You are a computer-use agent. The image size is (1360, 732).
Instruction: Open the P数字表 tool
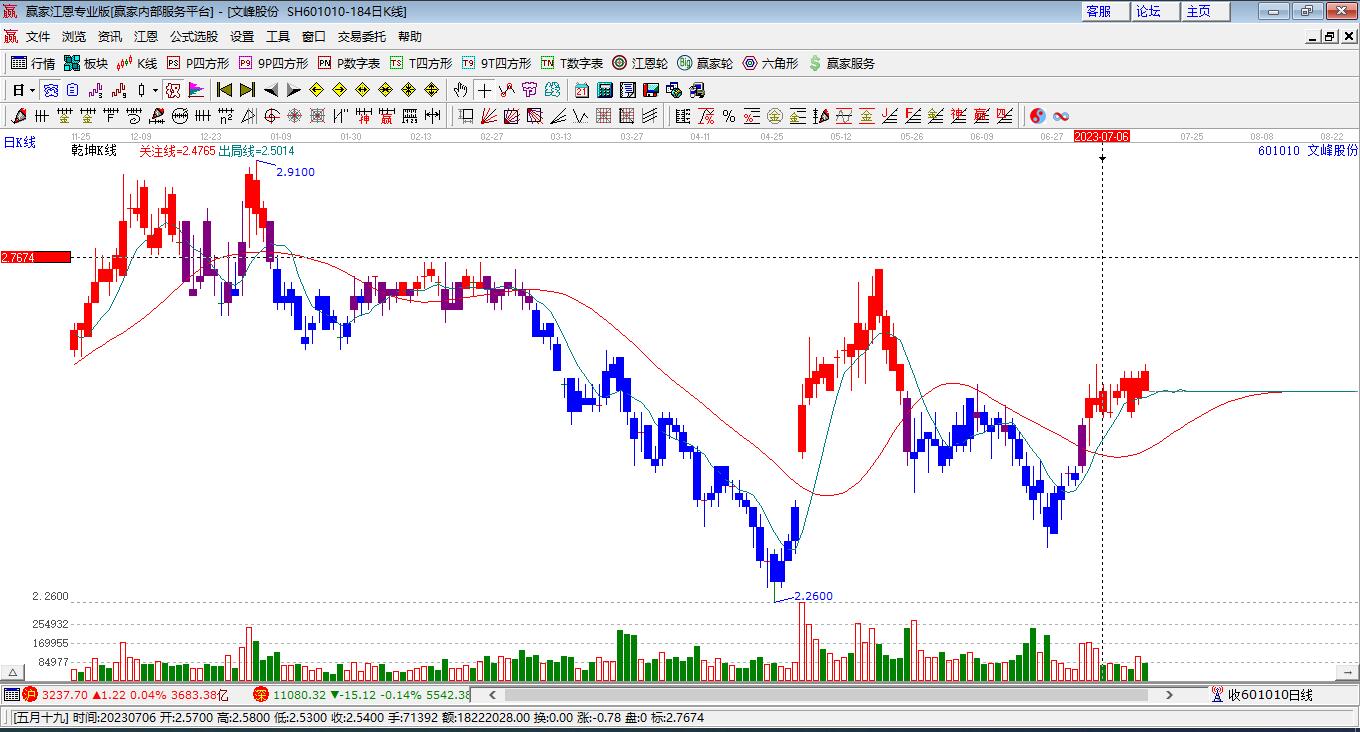coord(349,63)
